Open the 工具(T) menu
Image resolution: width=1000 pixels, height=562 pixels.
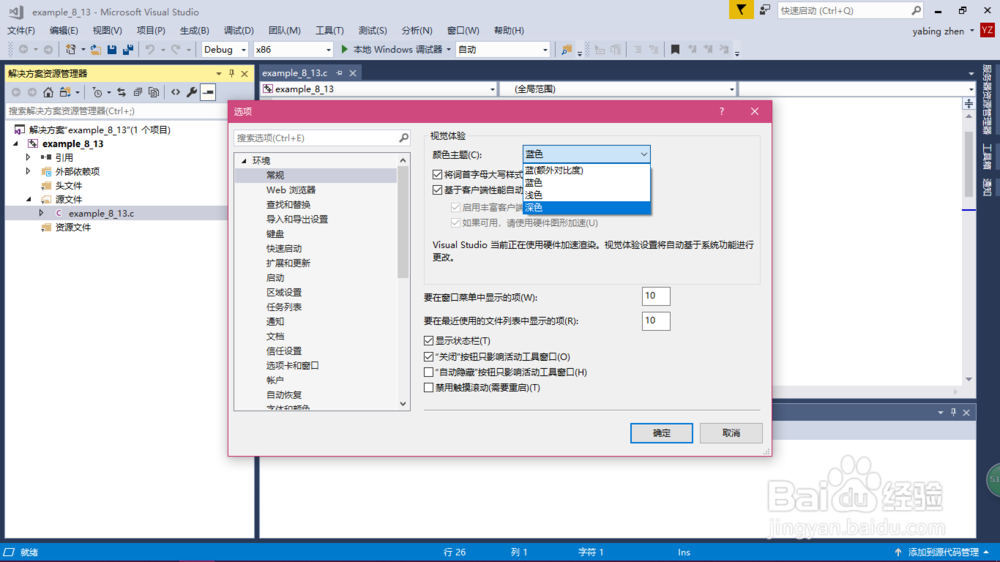329,31
